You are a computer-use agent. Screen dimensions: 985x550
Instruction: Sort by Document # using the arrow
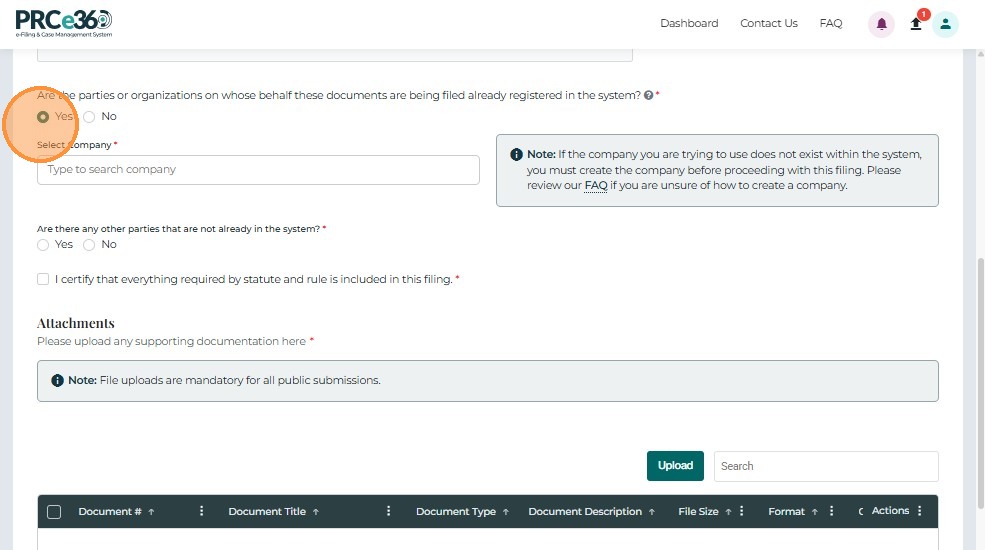(x=151, y=512)
